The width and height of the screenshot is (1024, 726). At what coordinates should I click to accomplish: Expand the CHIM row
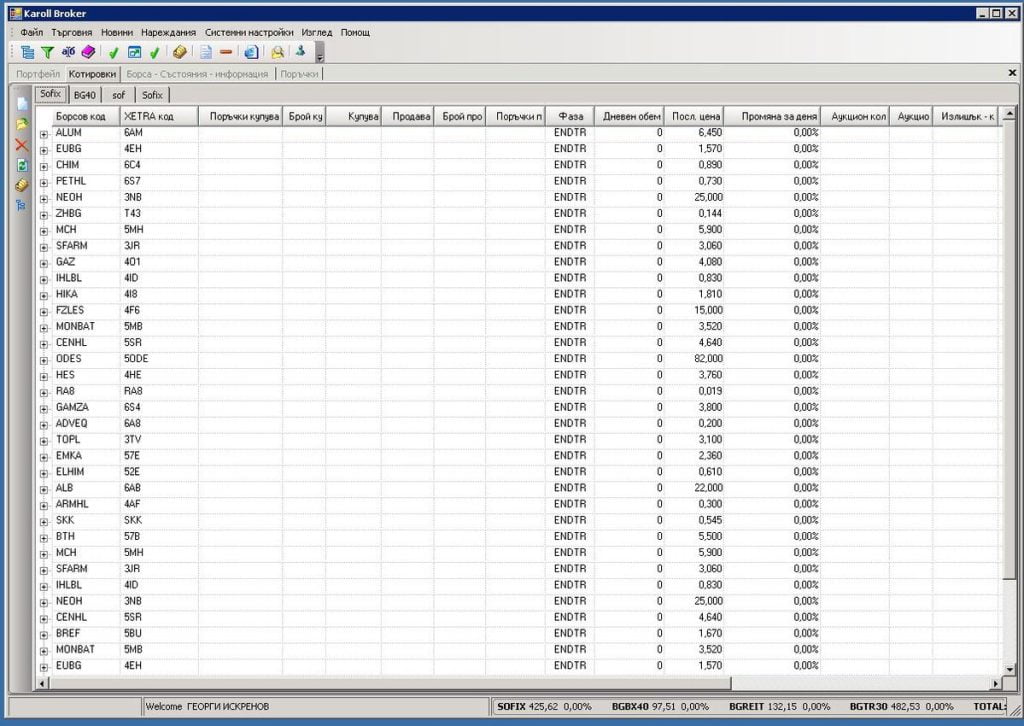click(x=44, y=166)
